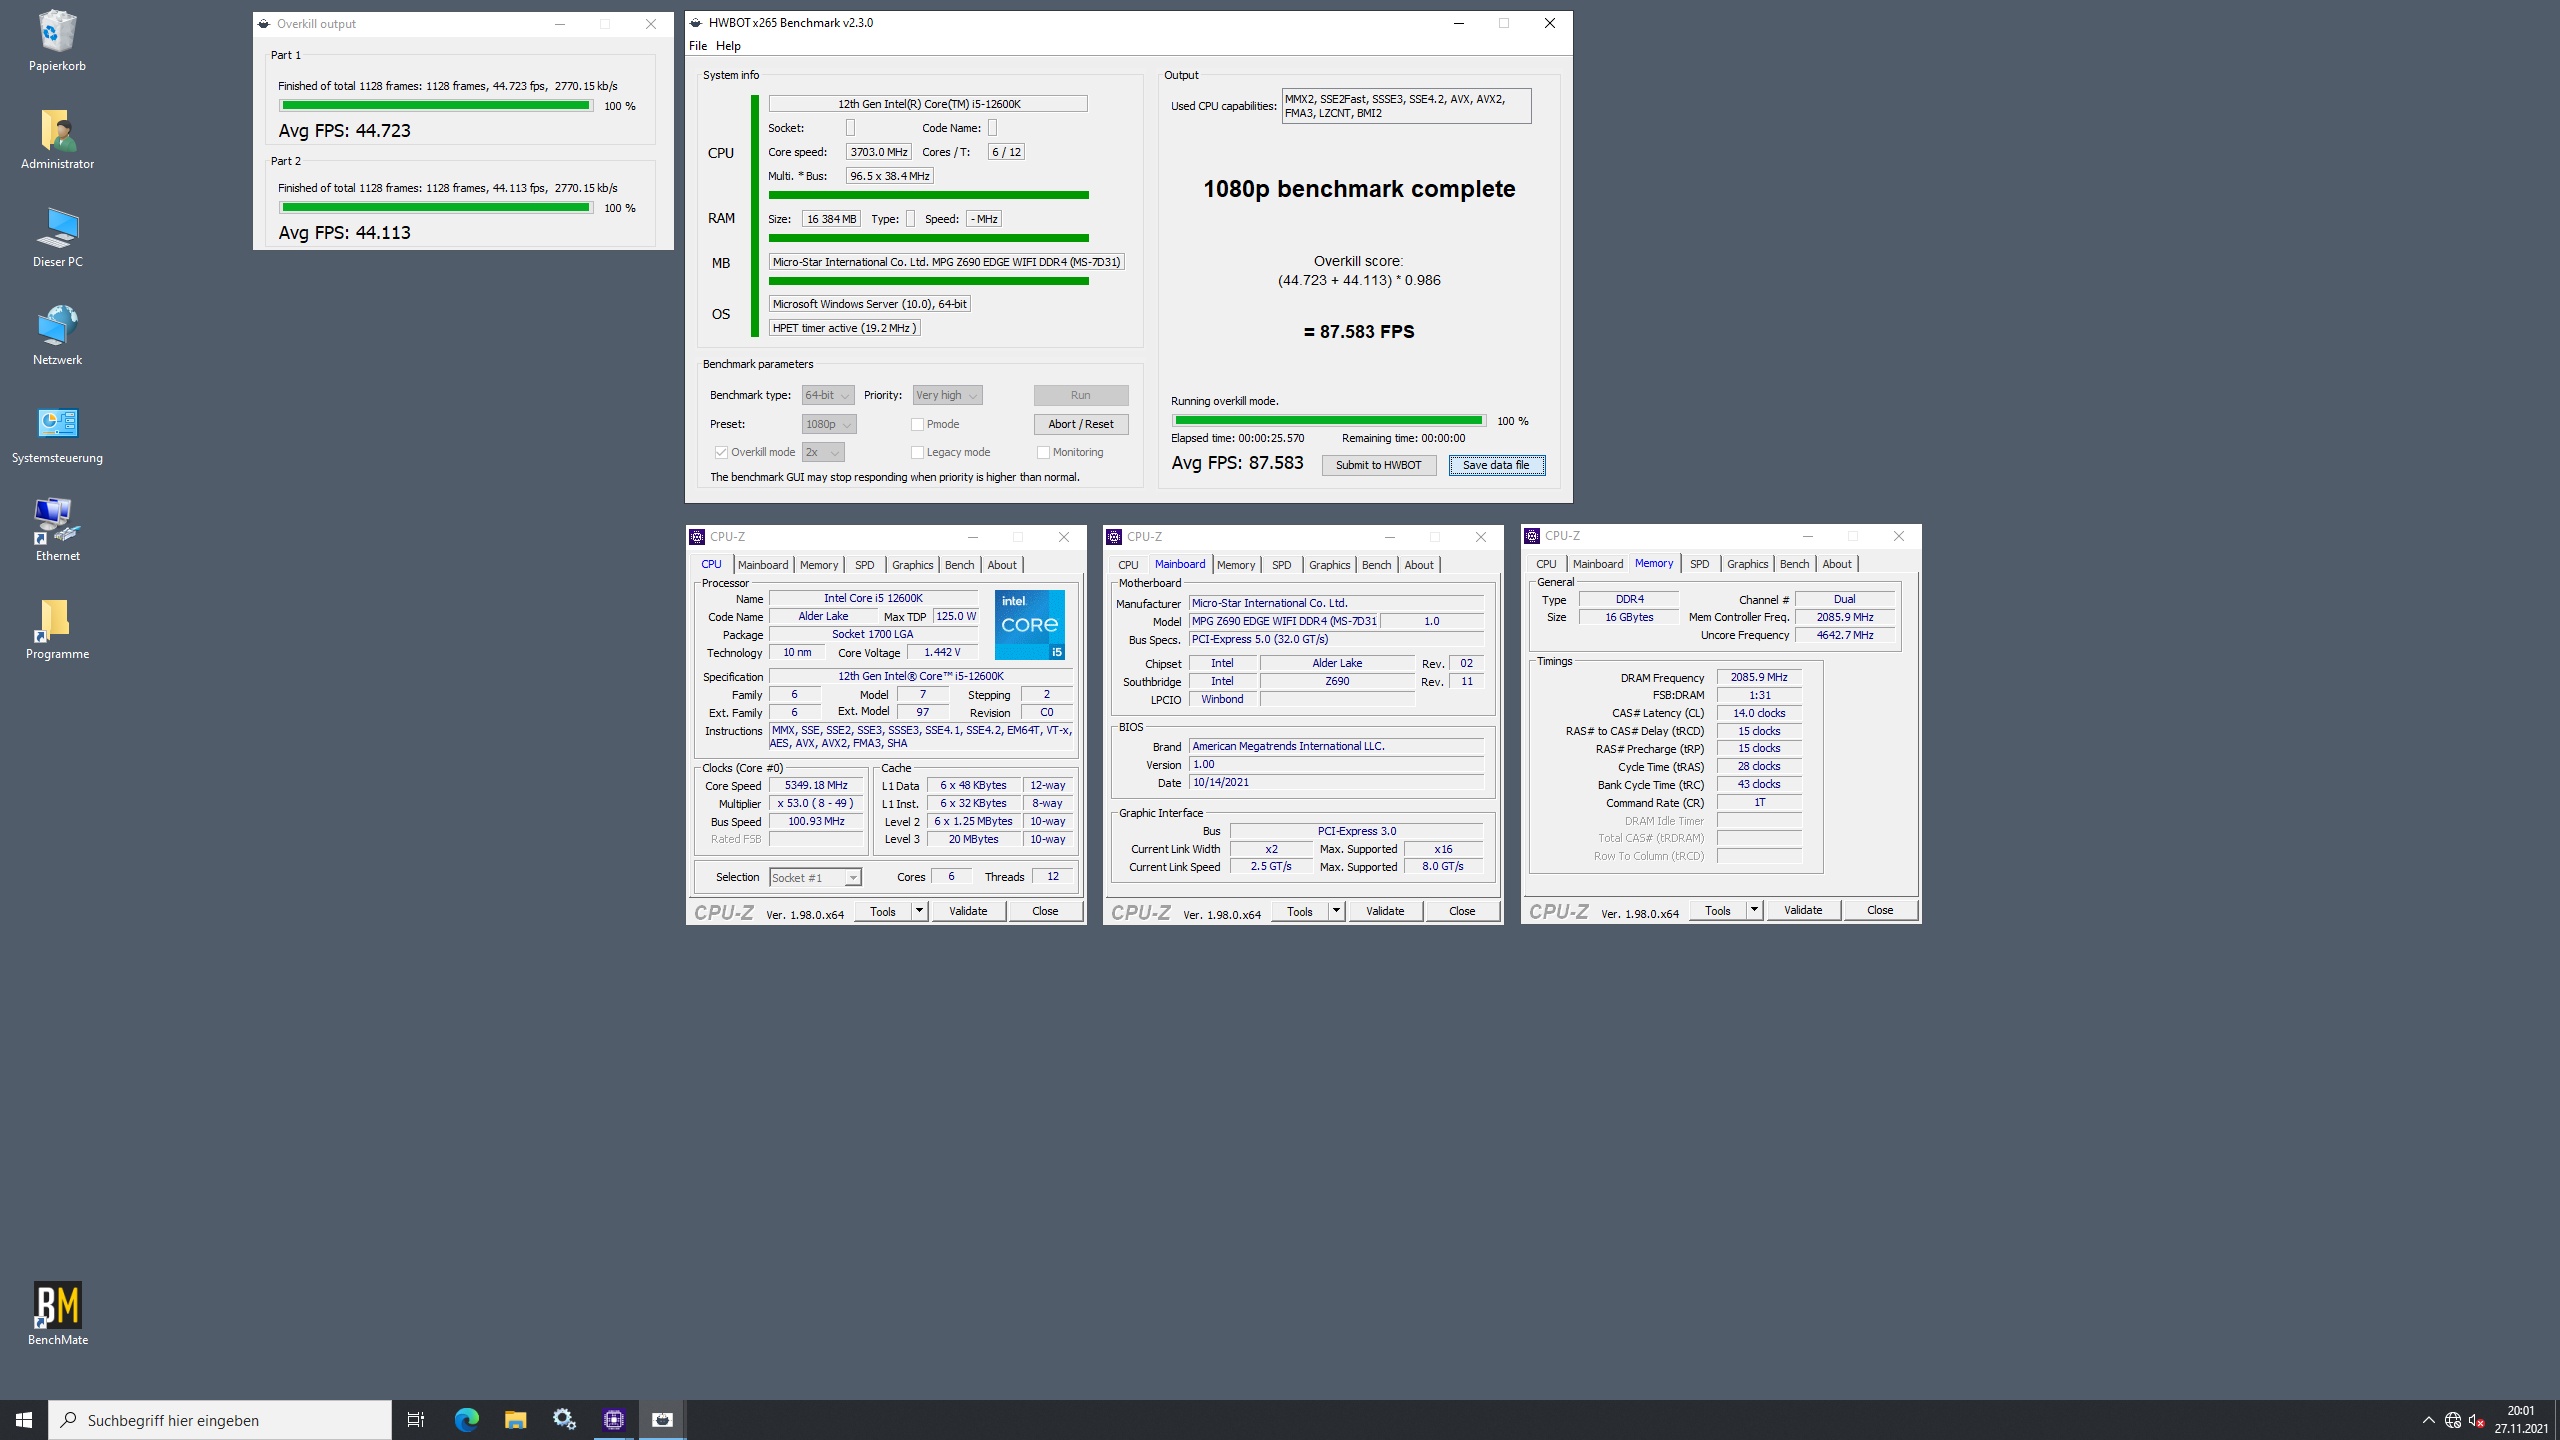
Task: Click the Part 2 progress bar
Action: point(436,207)
